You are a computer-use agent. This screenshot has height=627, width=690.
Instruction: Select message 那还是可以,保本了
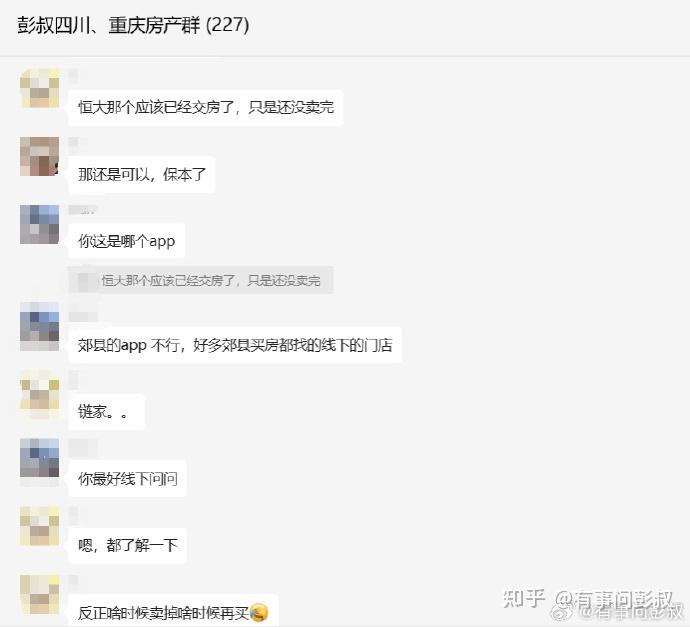click(142, 175)
